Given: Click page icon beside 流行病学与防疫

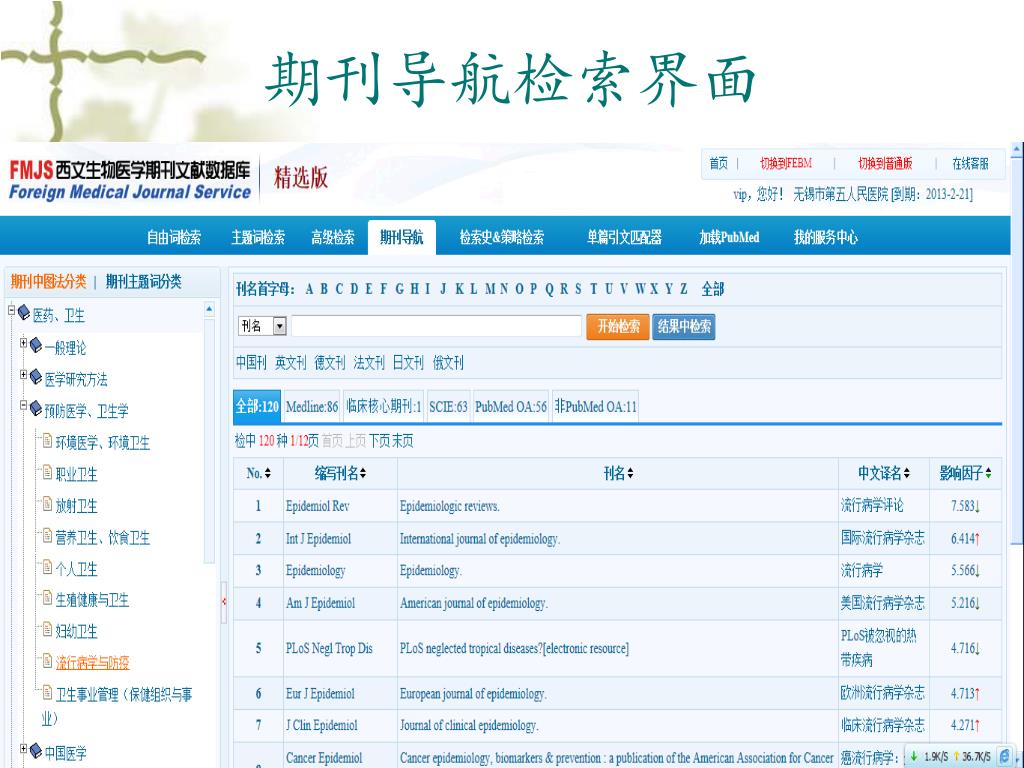Looking at the screenshot, I should 47,661.
